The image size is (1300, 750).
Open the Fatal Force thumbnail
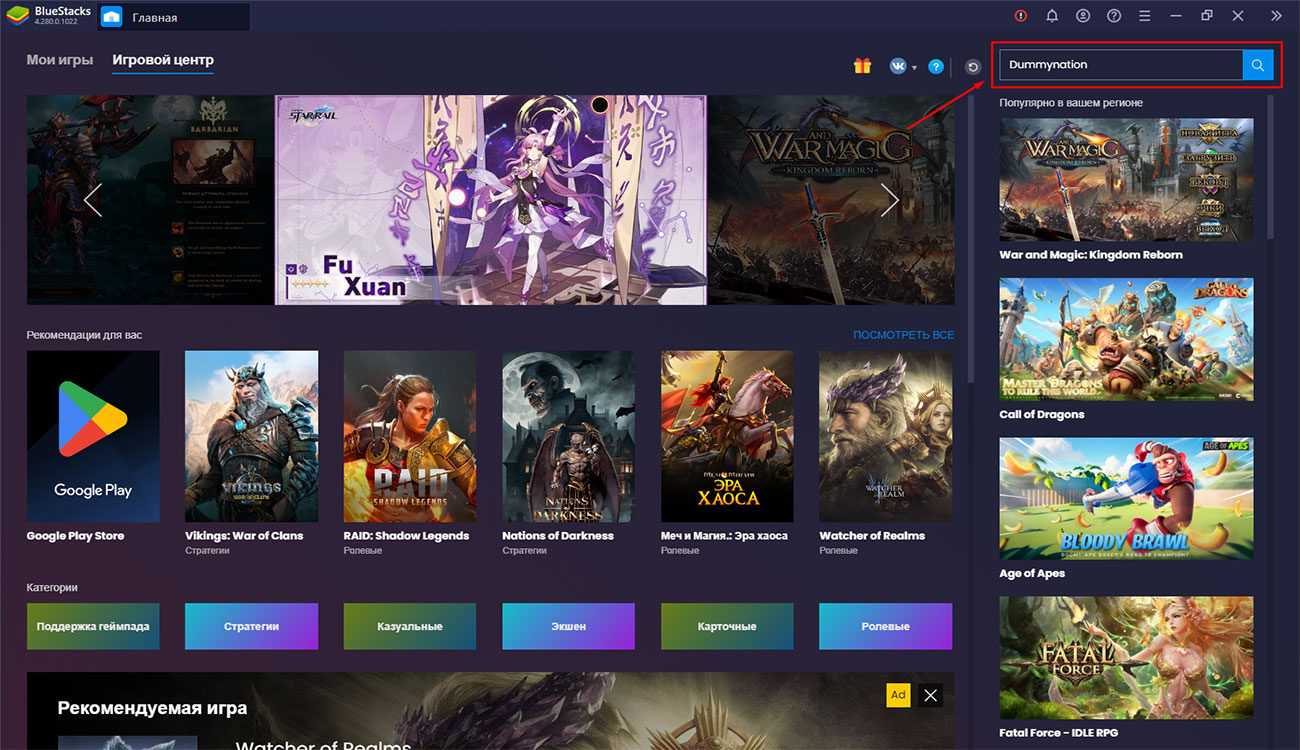coord(1126,658)
